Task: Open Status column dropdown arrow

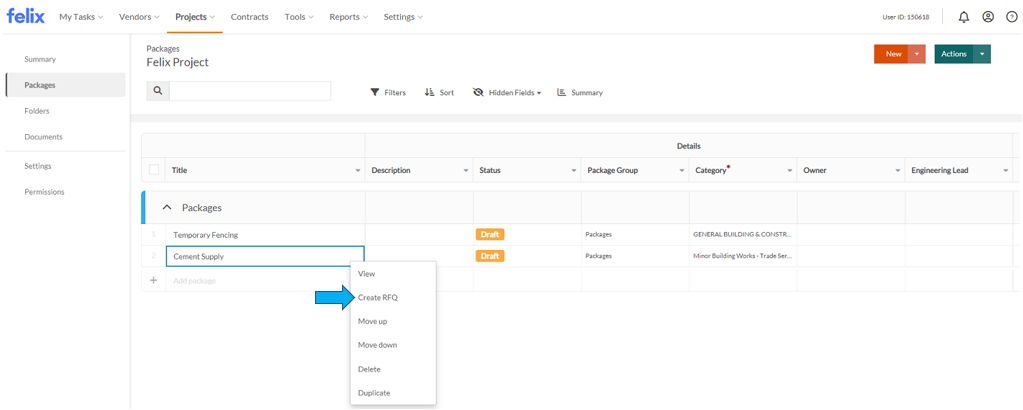Action: pyautogui.click(x=574, y=170)
